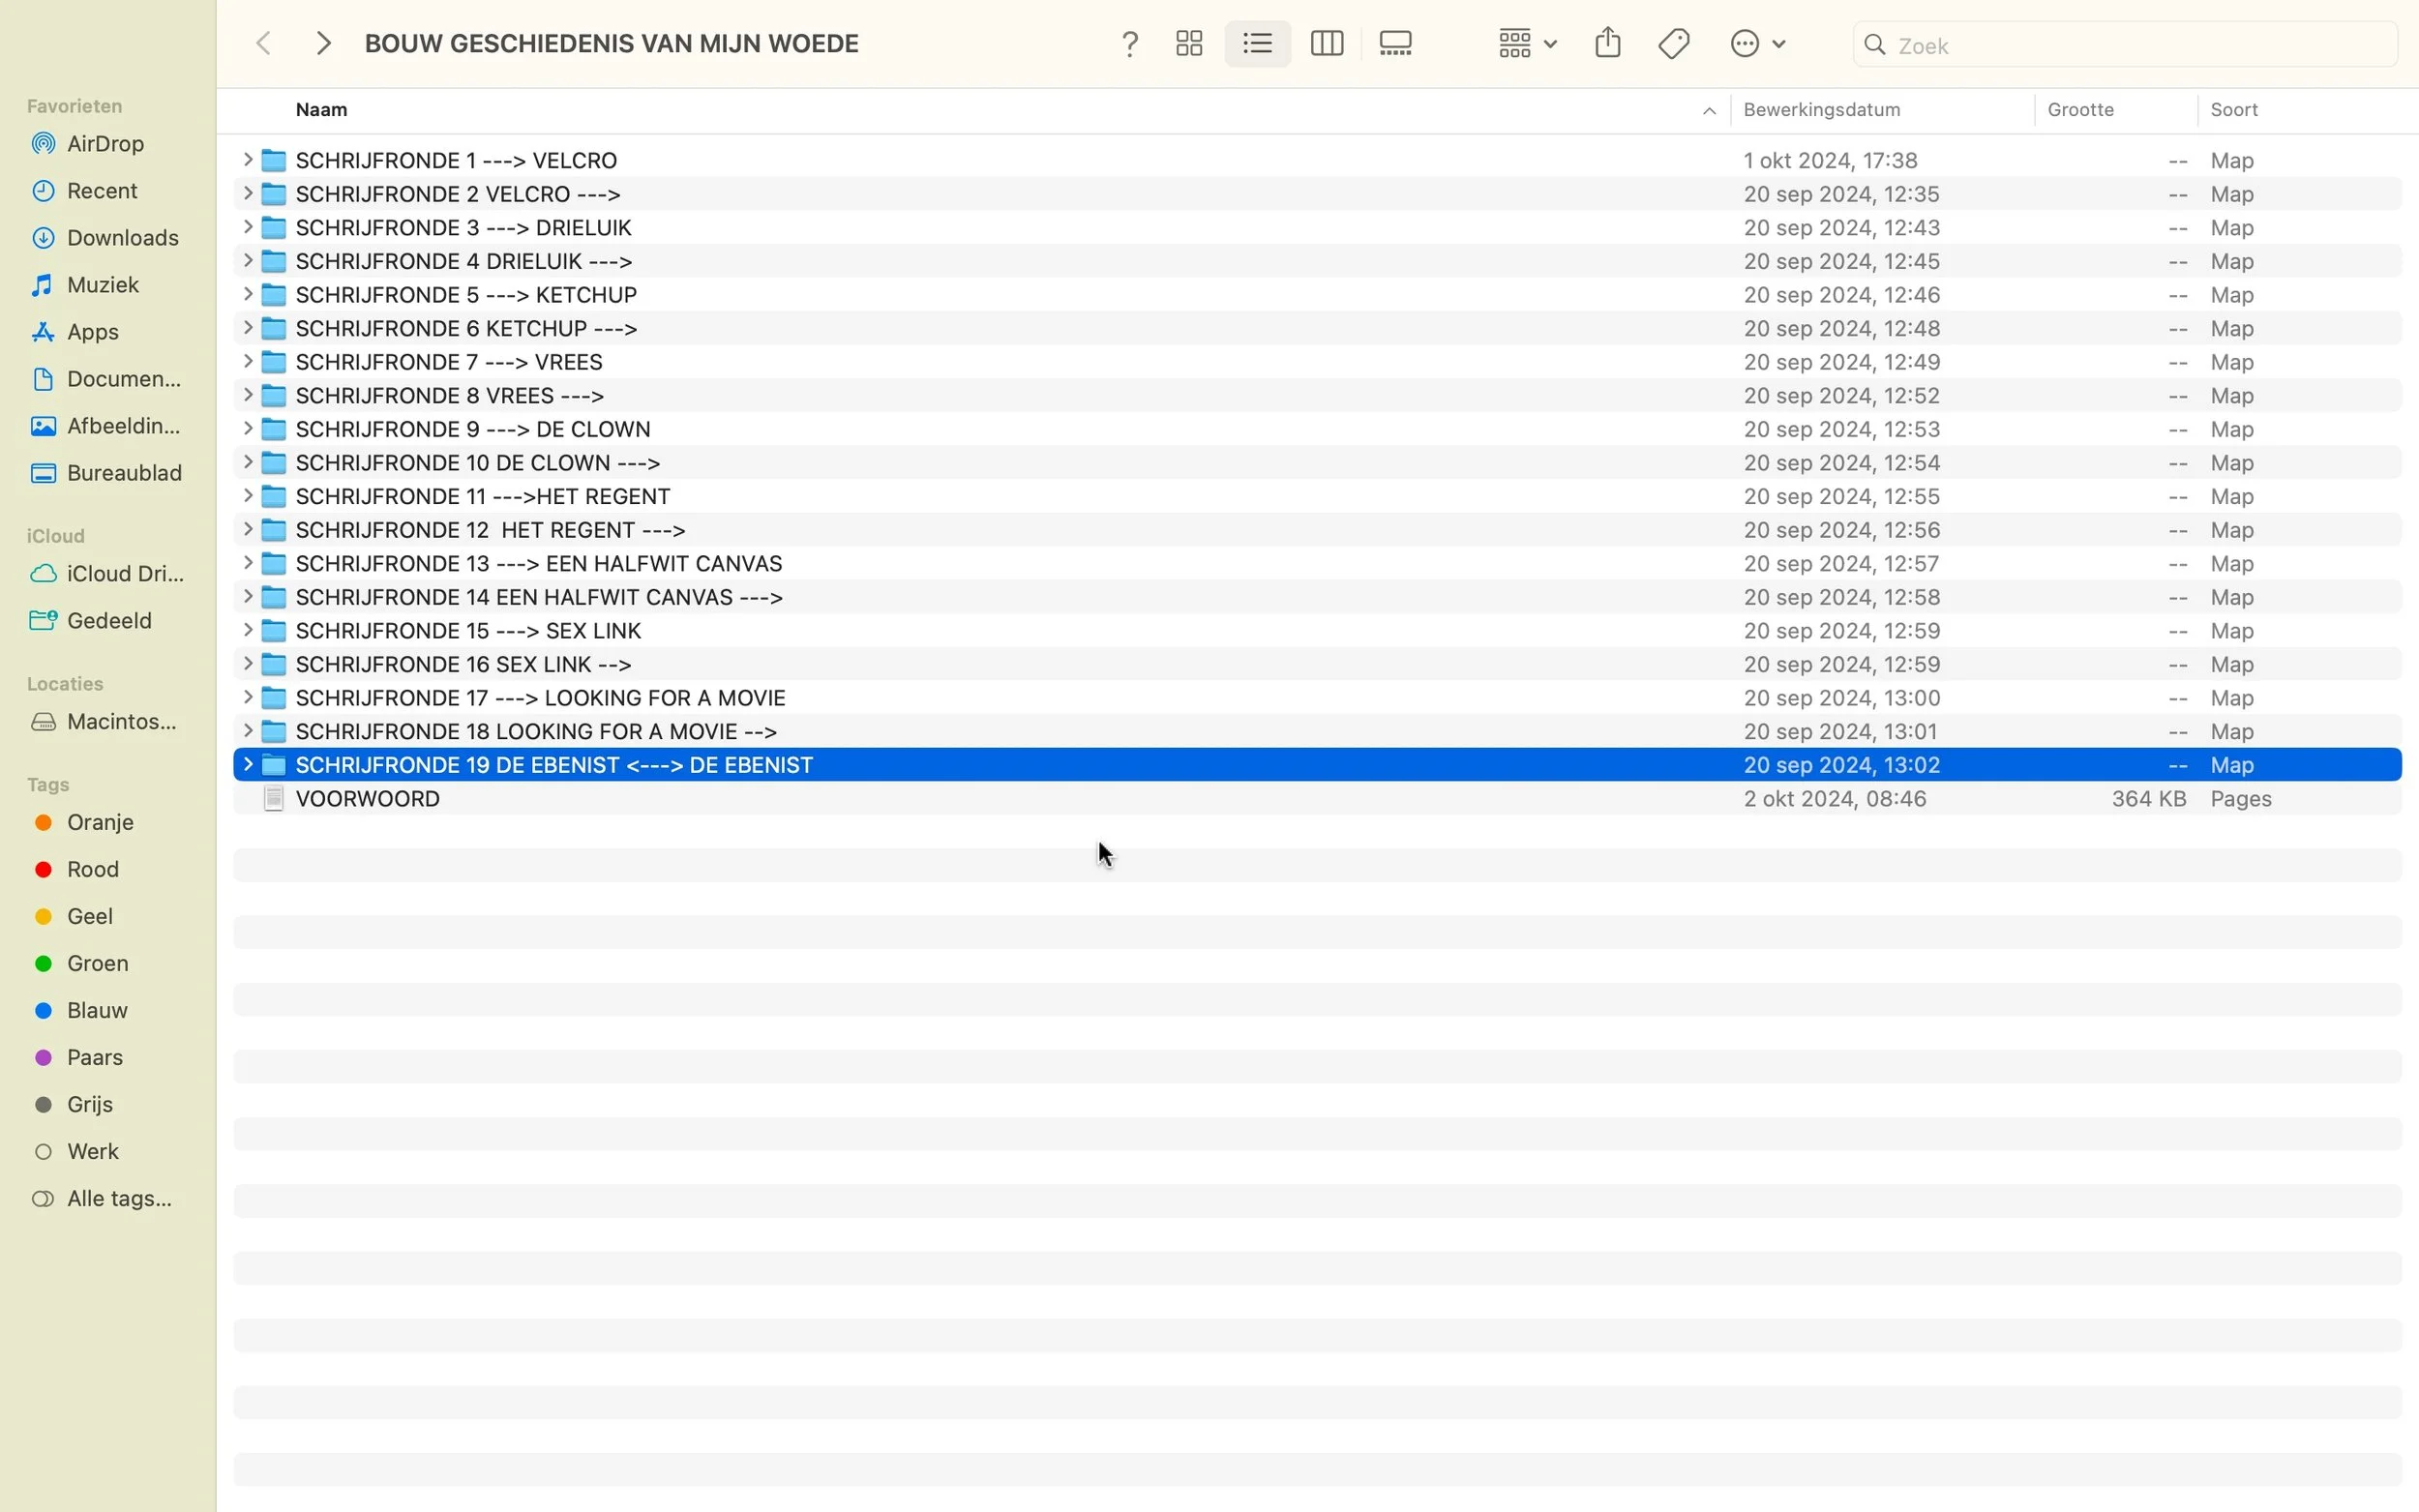
Task: Open AirDrop in the sidebar
Action: (105, 144)
